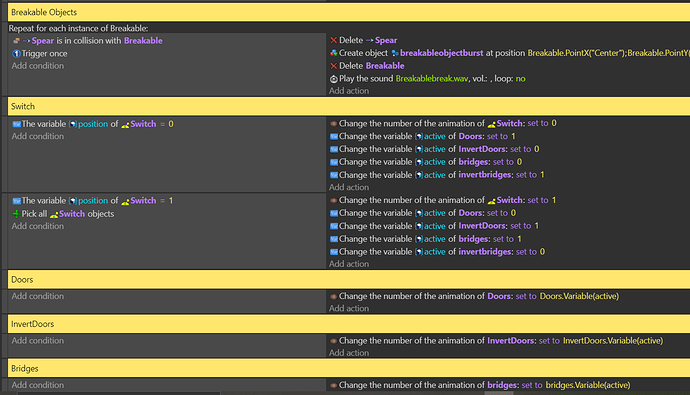Click animation icon for Doors.Variable(active) action

pos(334,296)
